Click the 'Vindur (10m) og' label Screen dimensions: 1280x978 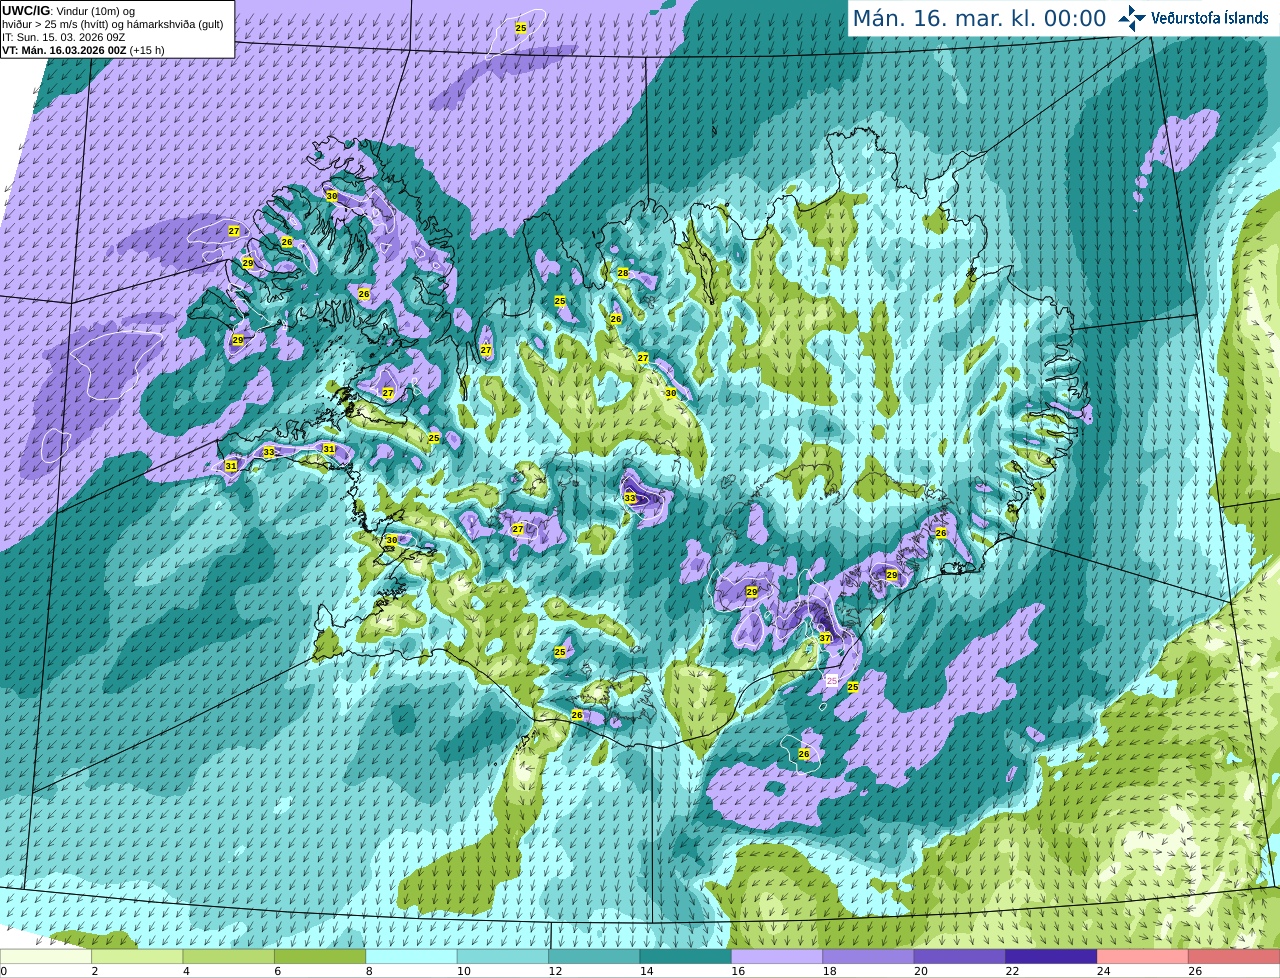pos(97,11)
